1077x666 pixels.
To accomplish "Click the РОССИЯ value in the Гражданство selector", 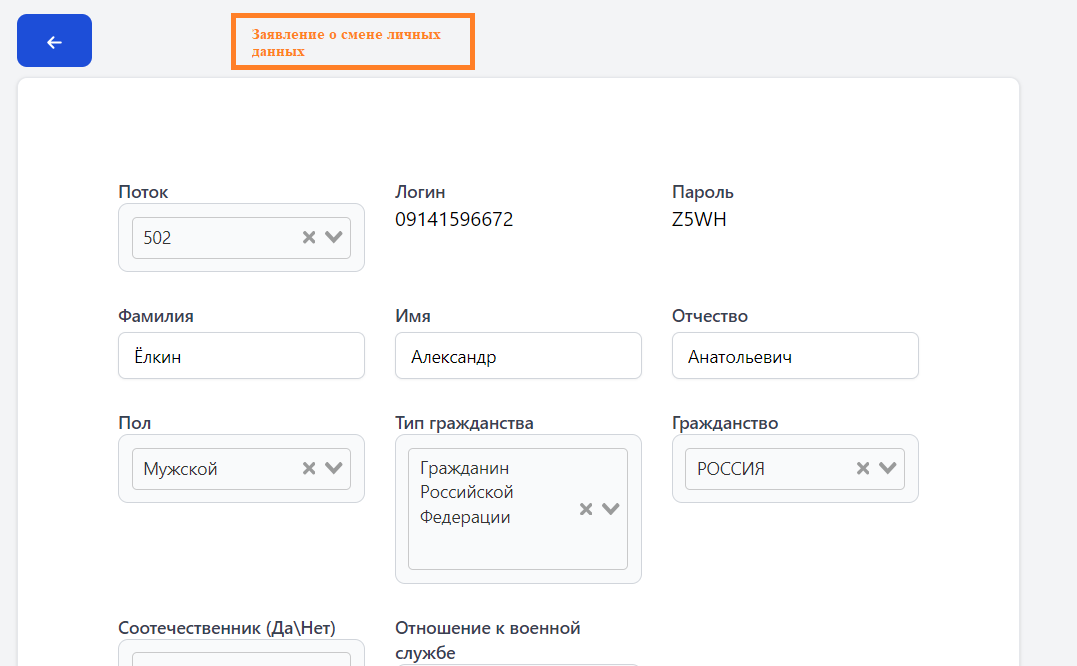I will tap(731, 469).
